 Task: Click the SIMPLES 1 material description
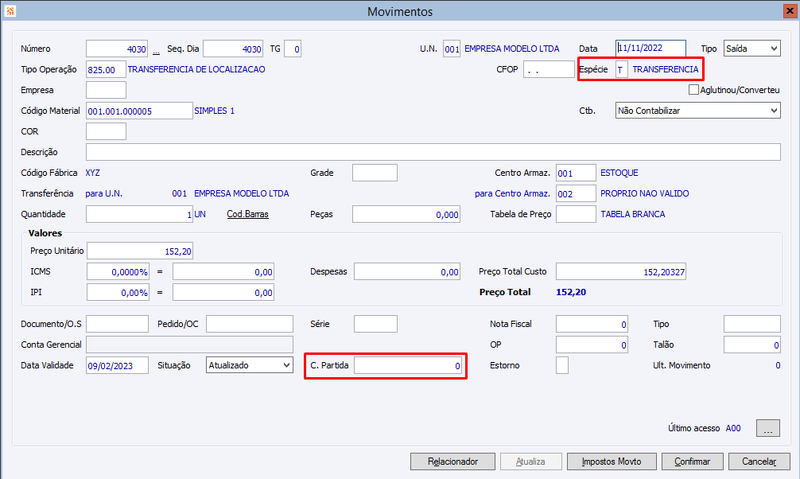(x=214, y=111)
